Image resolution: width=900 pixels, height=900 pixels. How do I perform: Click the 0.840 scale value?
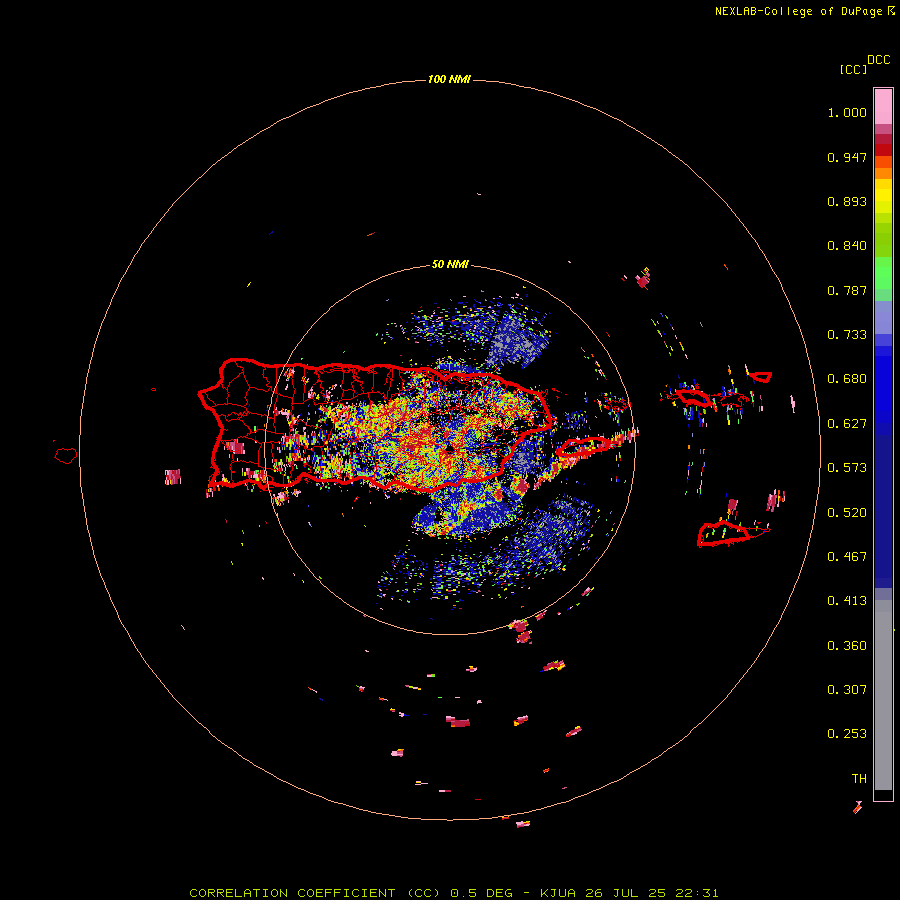pyautogui.click(x=847, y=246)
